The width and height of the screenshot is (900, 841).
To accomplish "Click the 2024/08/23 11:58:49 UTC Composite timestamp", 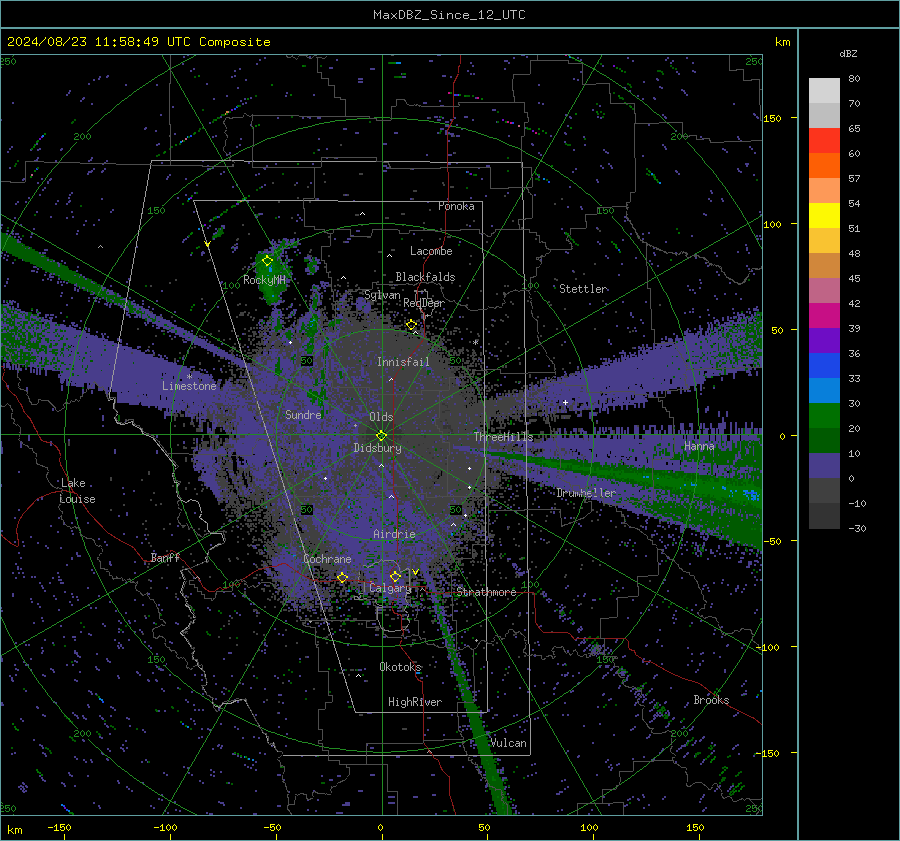I will point(138,42).
